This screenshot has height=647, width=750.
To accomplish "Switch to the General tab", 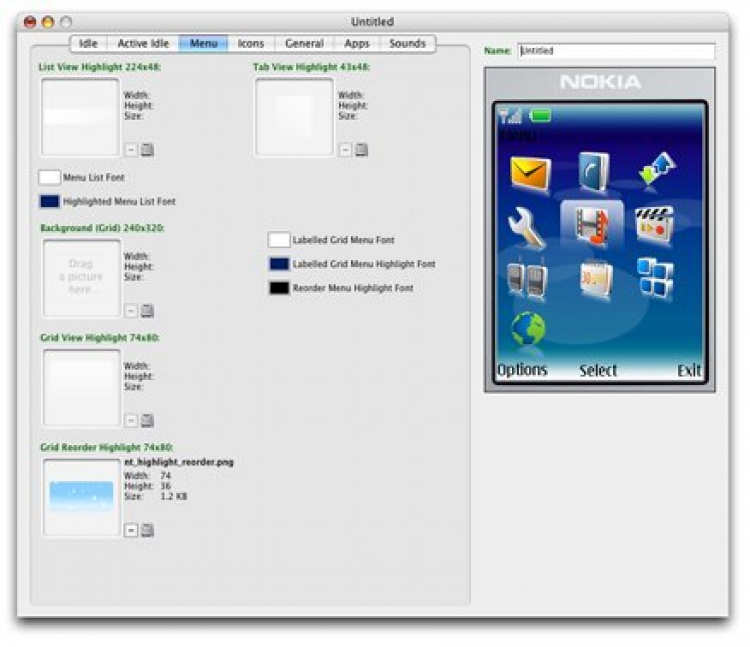I will (304, 44).
